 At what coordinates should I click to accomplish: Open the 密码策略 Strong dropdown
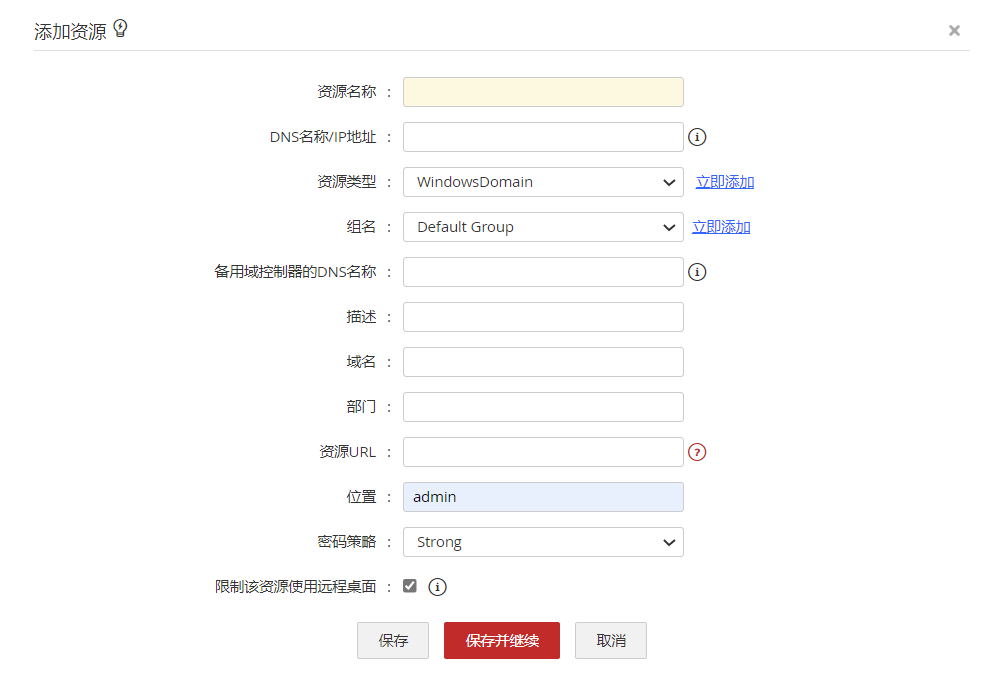point(543,542)
